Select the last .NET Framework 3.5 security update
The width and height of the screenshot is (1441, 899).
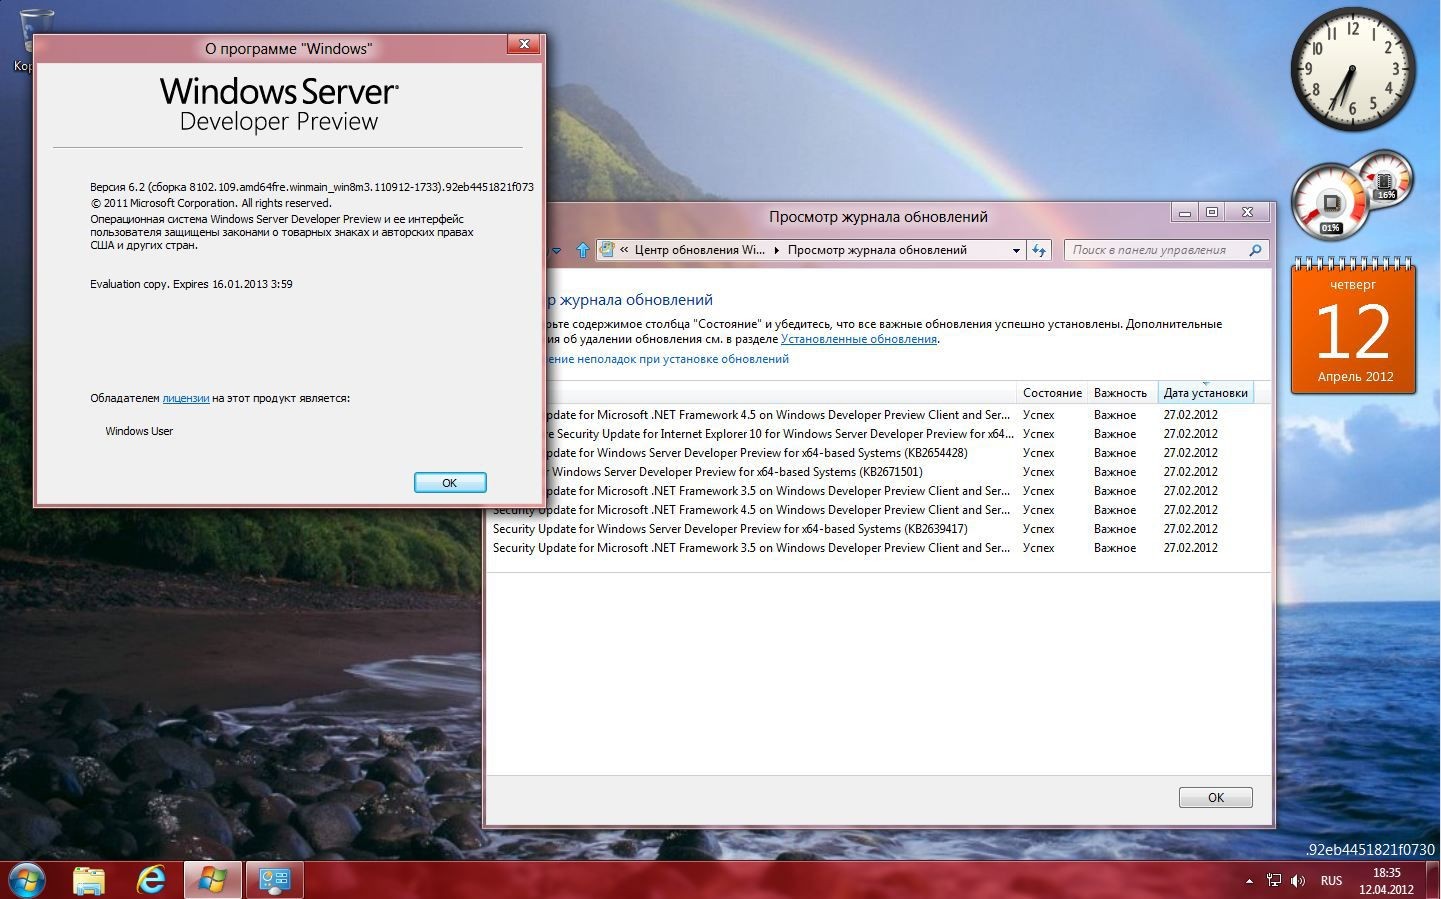[x=878, y=548]
